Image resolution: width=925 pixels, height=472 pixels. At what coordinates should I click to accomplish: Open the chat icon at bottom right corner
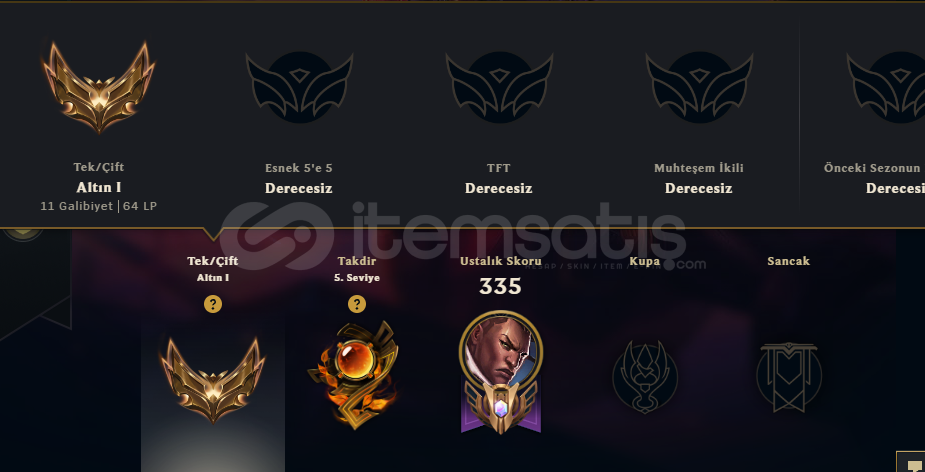(x=911, y=463)
